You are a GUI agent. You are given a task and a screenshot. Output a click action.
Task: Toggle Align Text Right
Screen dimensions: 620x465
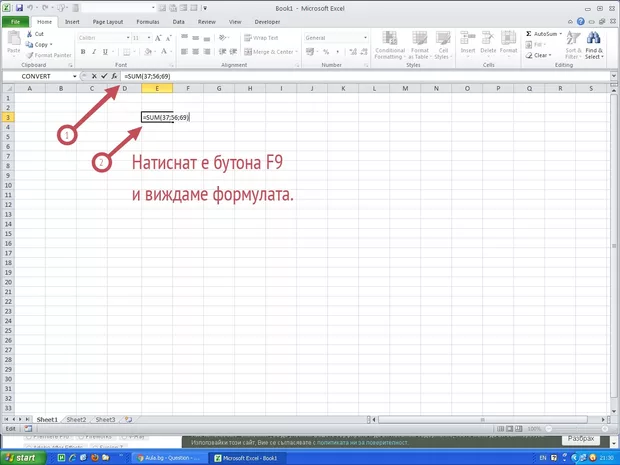pos(206,52)
